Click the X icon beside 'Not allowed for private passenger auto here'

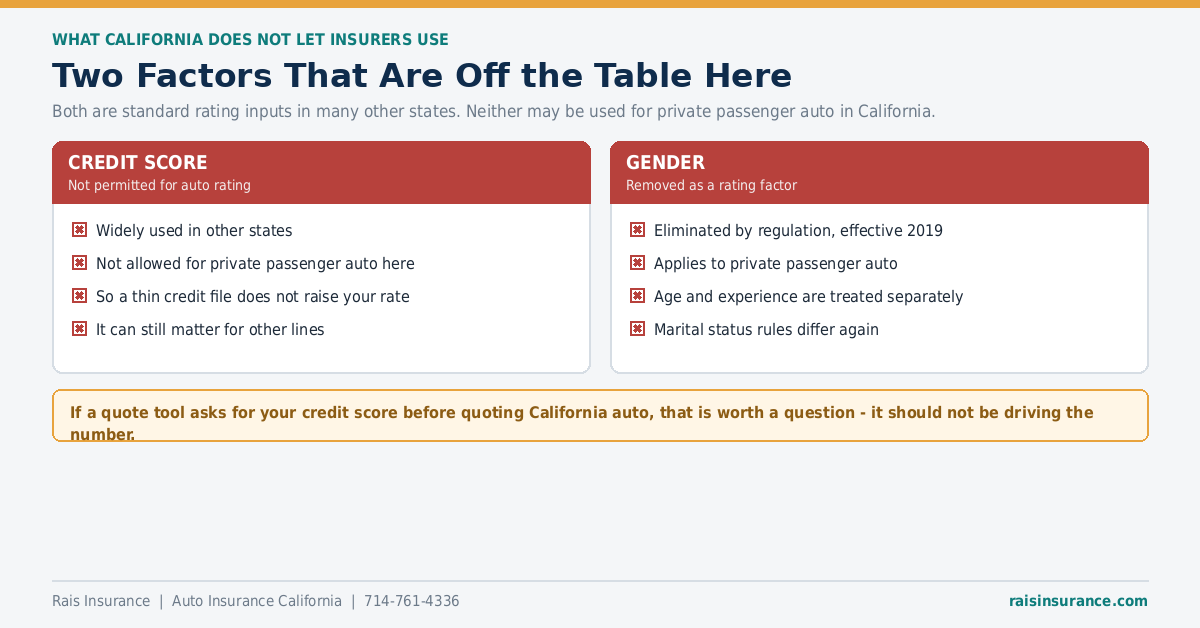click(x=79, y=263)
